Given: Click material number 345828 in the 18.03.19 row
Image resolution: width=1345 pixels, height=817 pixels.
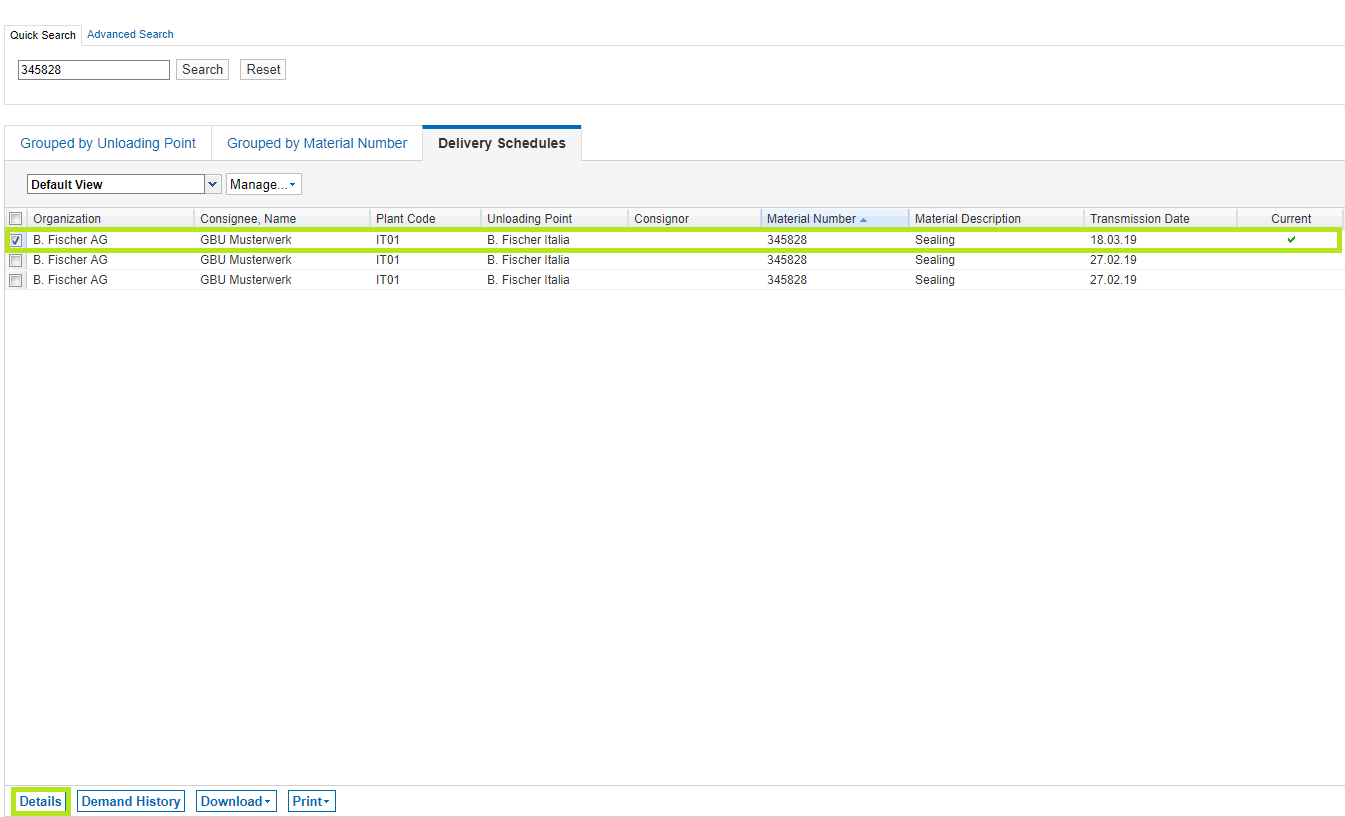Looking at the screenshot, I should coord(787,240).
